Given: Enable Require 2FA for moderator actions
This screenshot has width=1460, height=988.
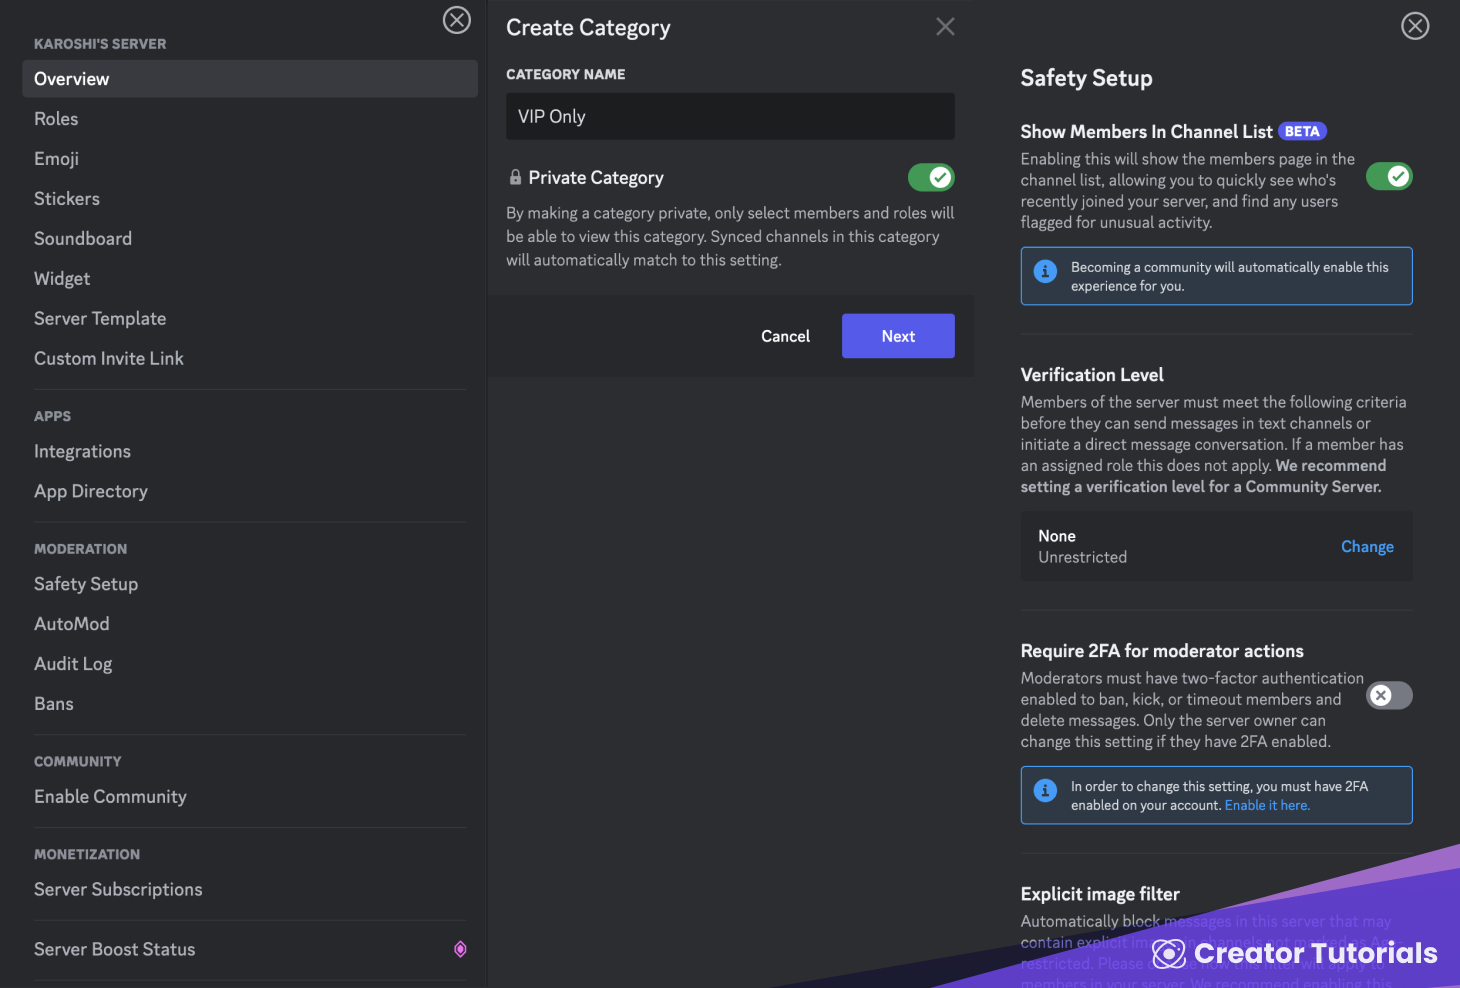Looking at the screenshot, I should [1389, 695].
